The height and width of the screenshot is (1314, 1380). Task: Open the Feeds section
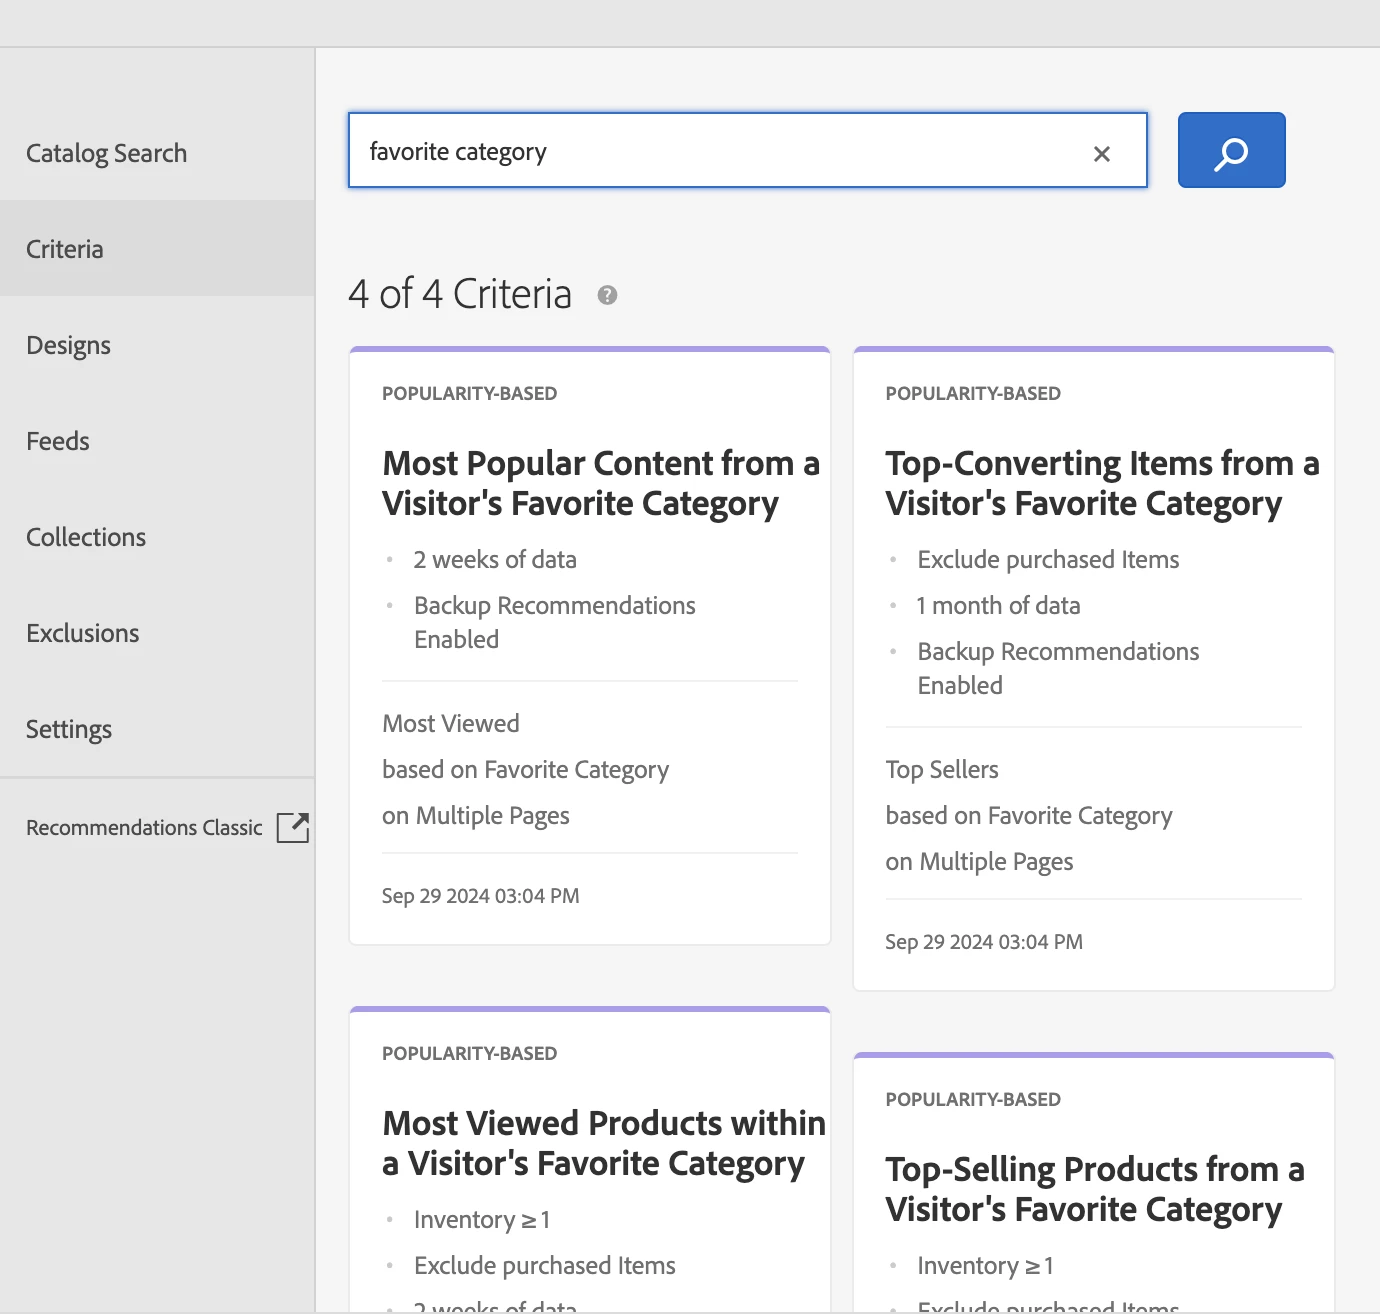tap(58, 441)
